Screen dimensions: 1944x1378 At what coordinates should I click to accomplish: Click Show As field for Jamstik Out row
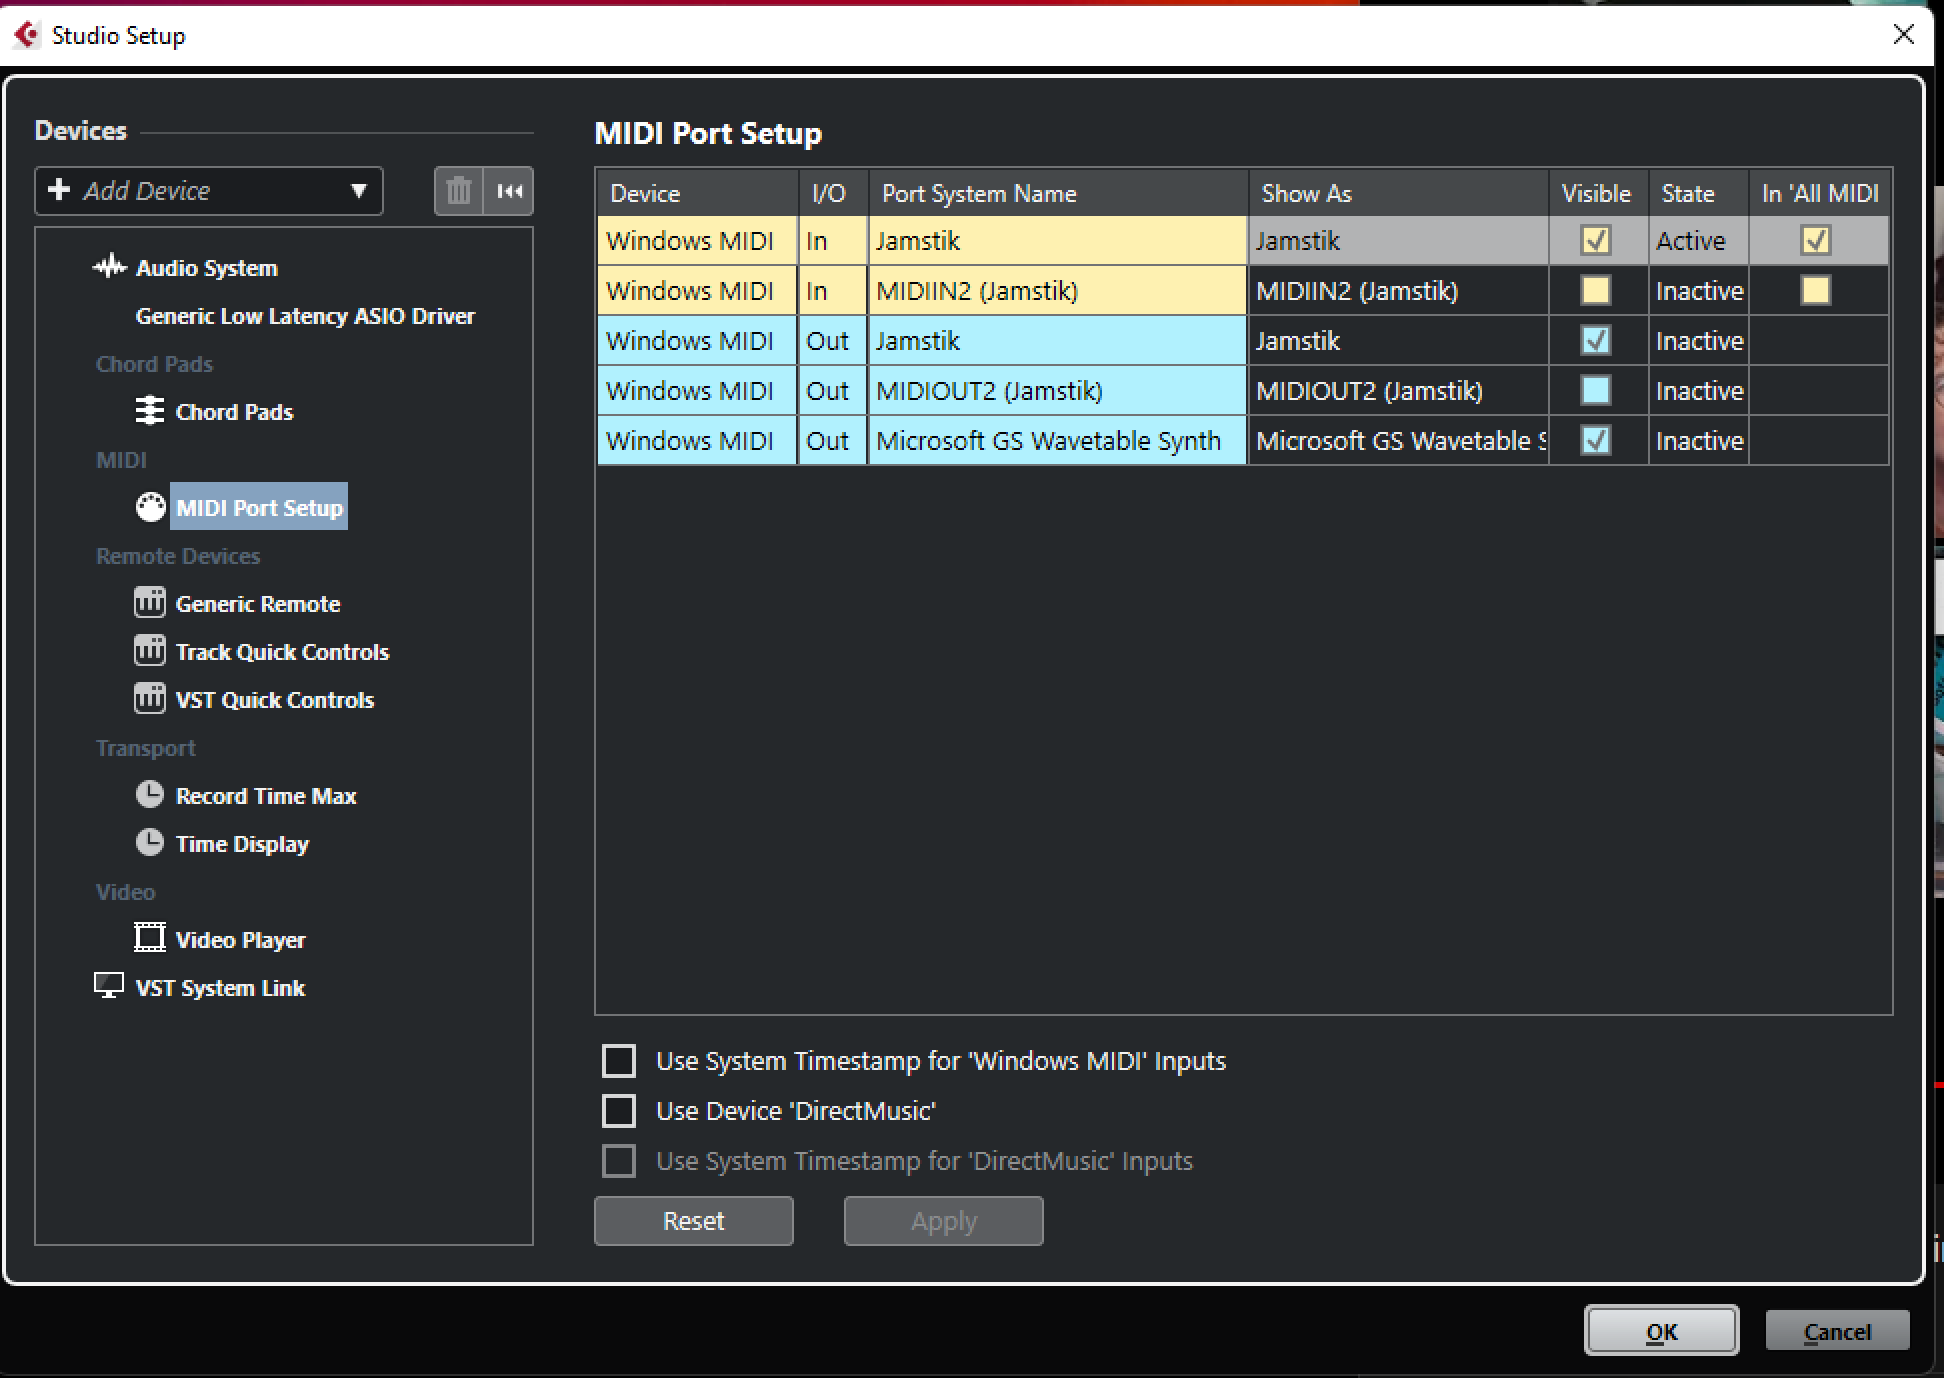pos(1399,341)
